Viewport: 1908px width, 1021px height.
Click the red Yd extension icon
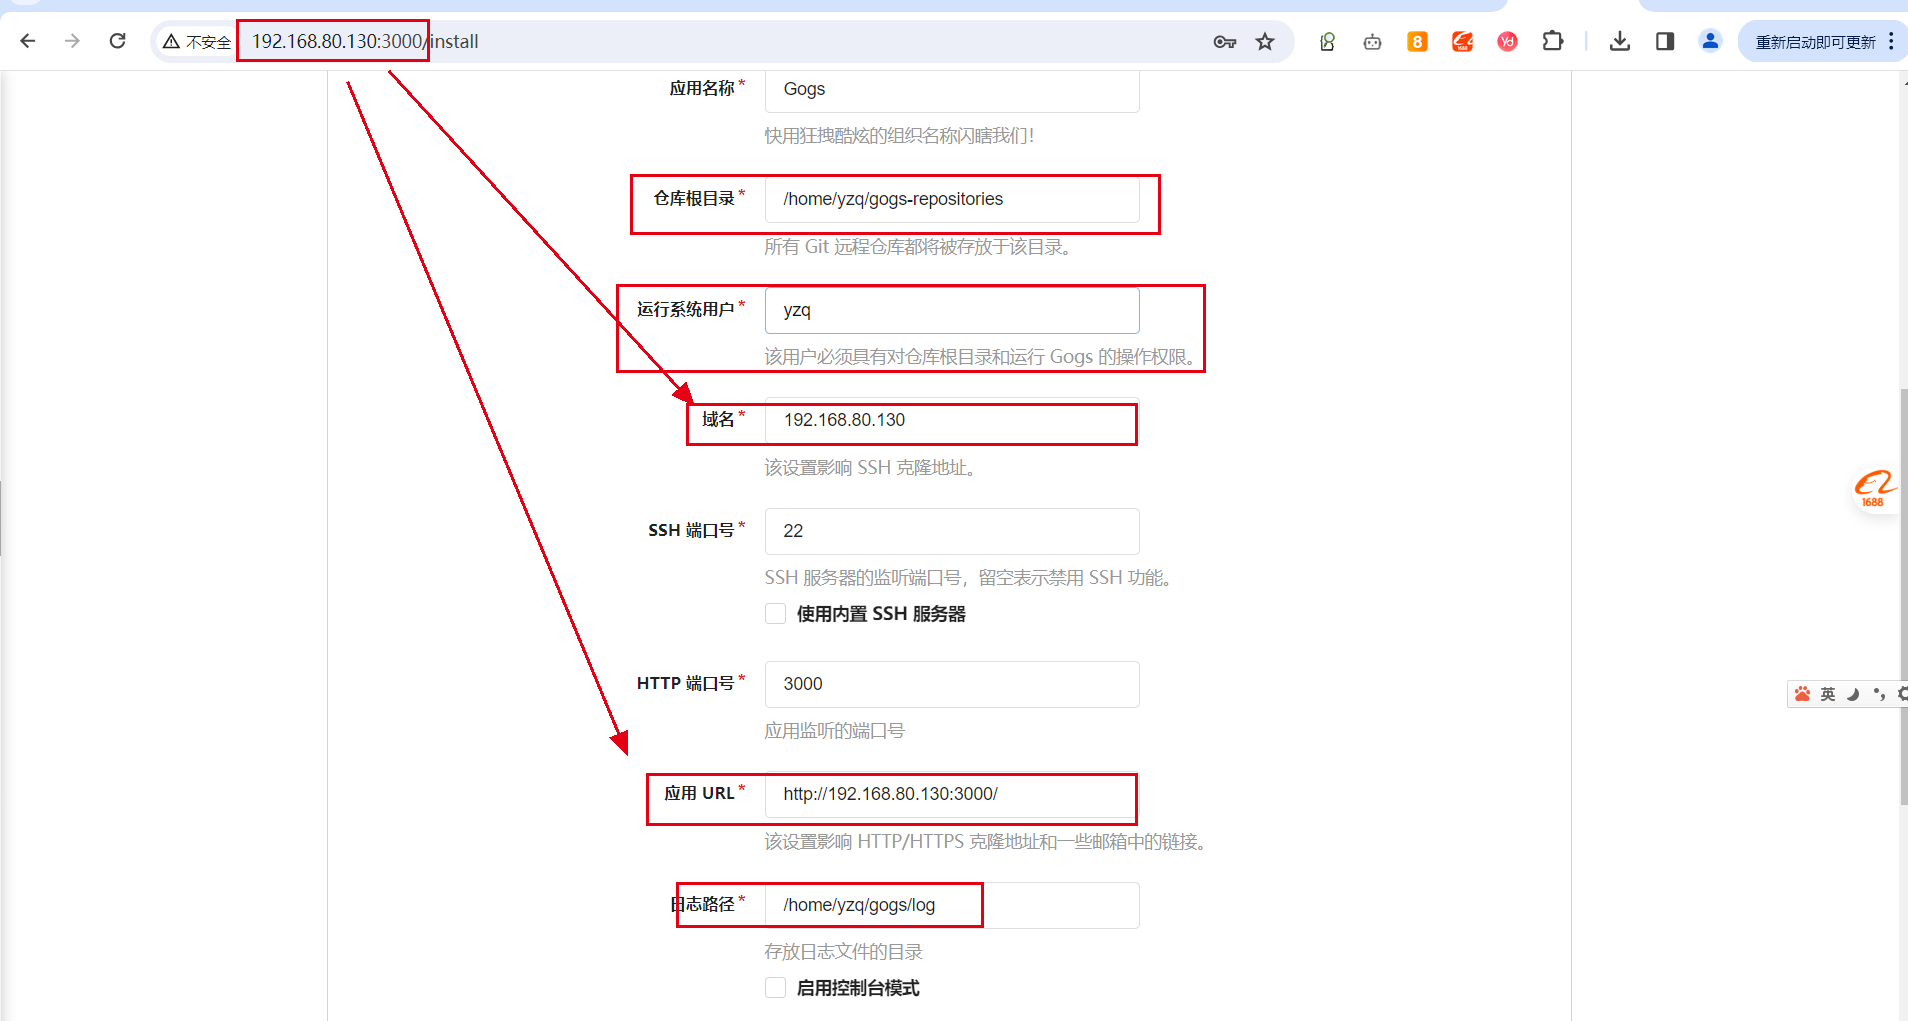click(1507, 42)
